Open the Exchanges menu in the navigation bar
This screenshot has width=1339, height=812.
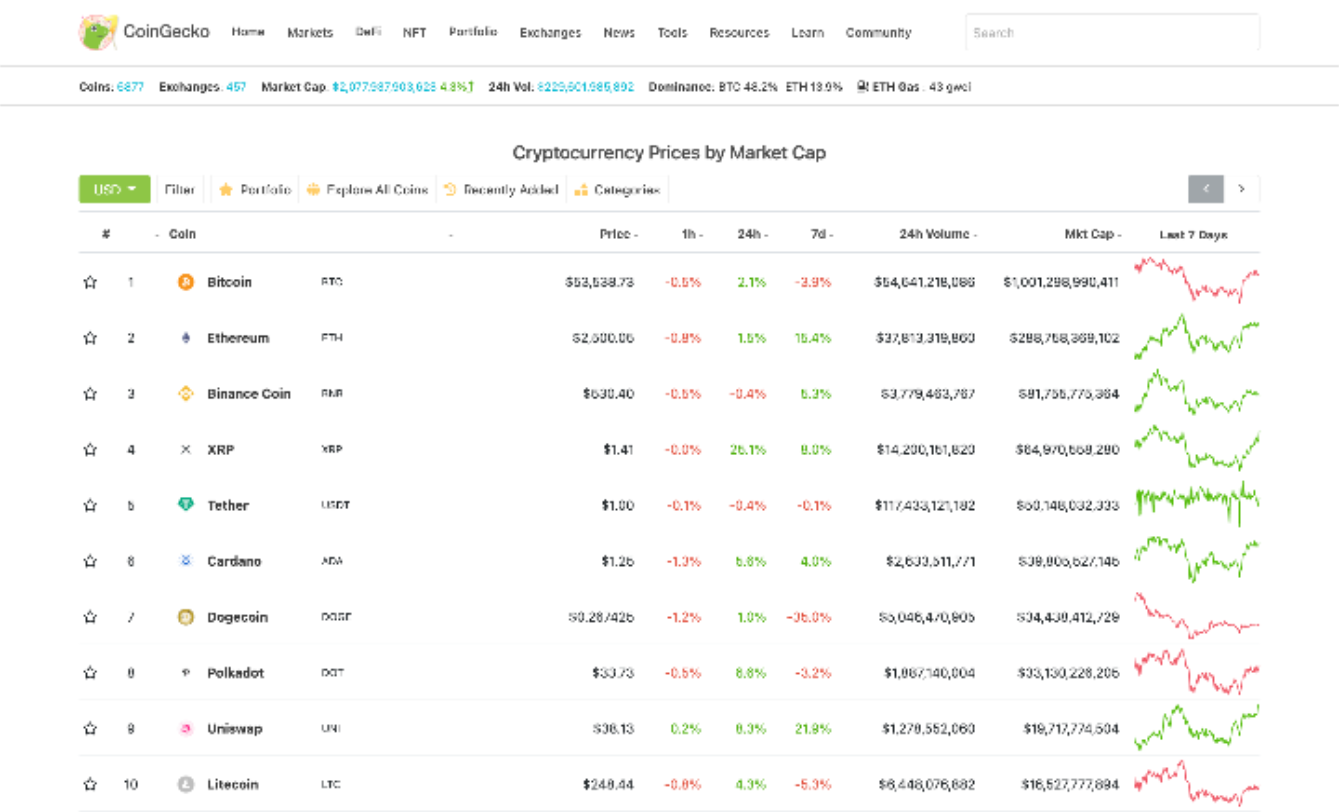click(x=550, y=32)
